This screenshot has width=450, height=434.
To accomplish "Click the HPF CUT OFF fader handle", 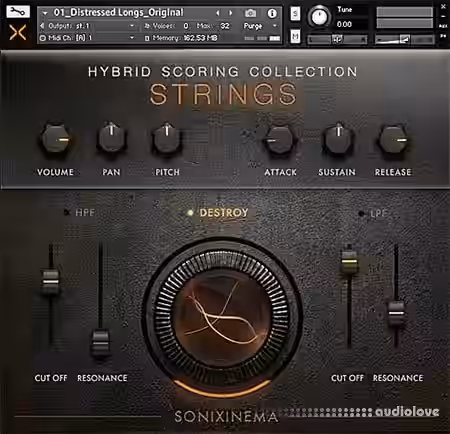I will point(50,282).
